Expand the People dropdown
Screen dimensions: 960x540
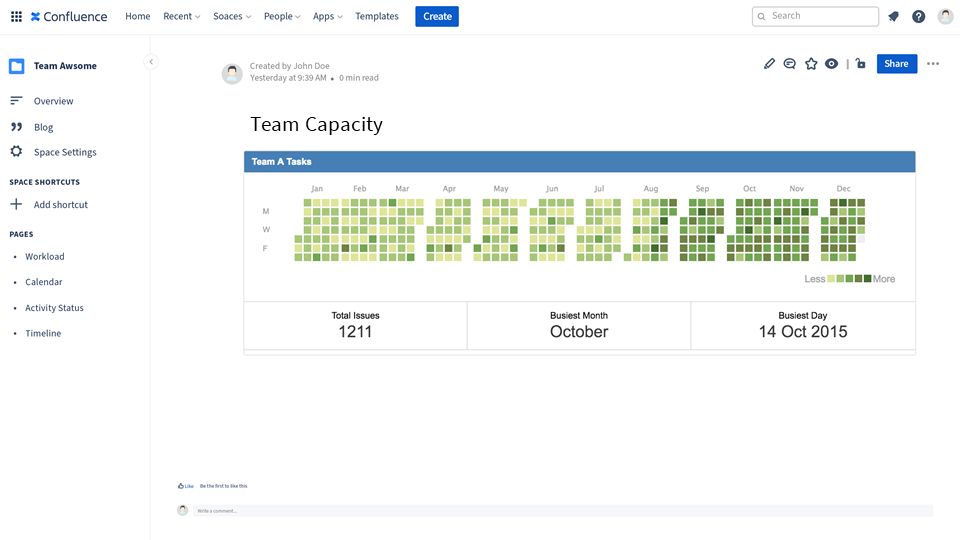point(282,17)
